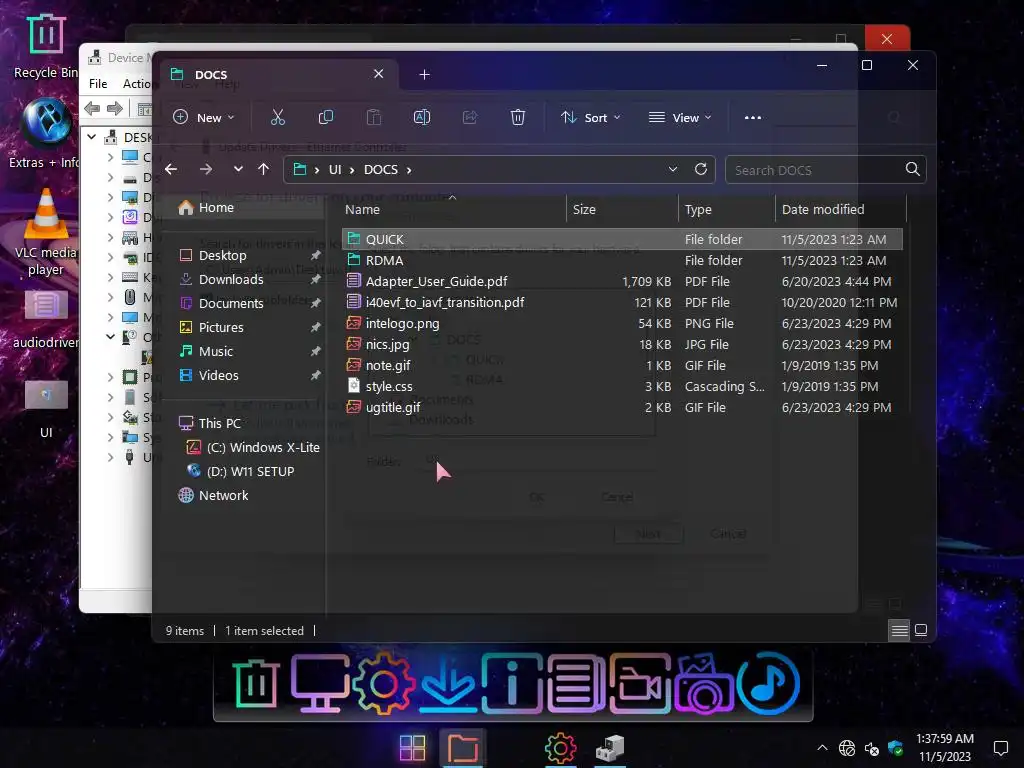Select Network in the sidebar
The height and width of the screenshot is (768, 1024).
[x=223, y=496]
